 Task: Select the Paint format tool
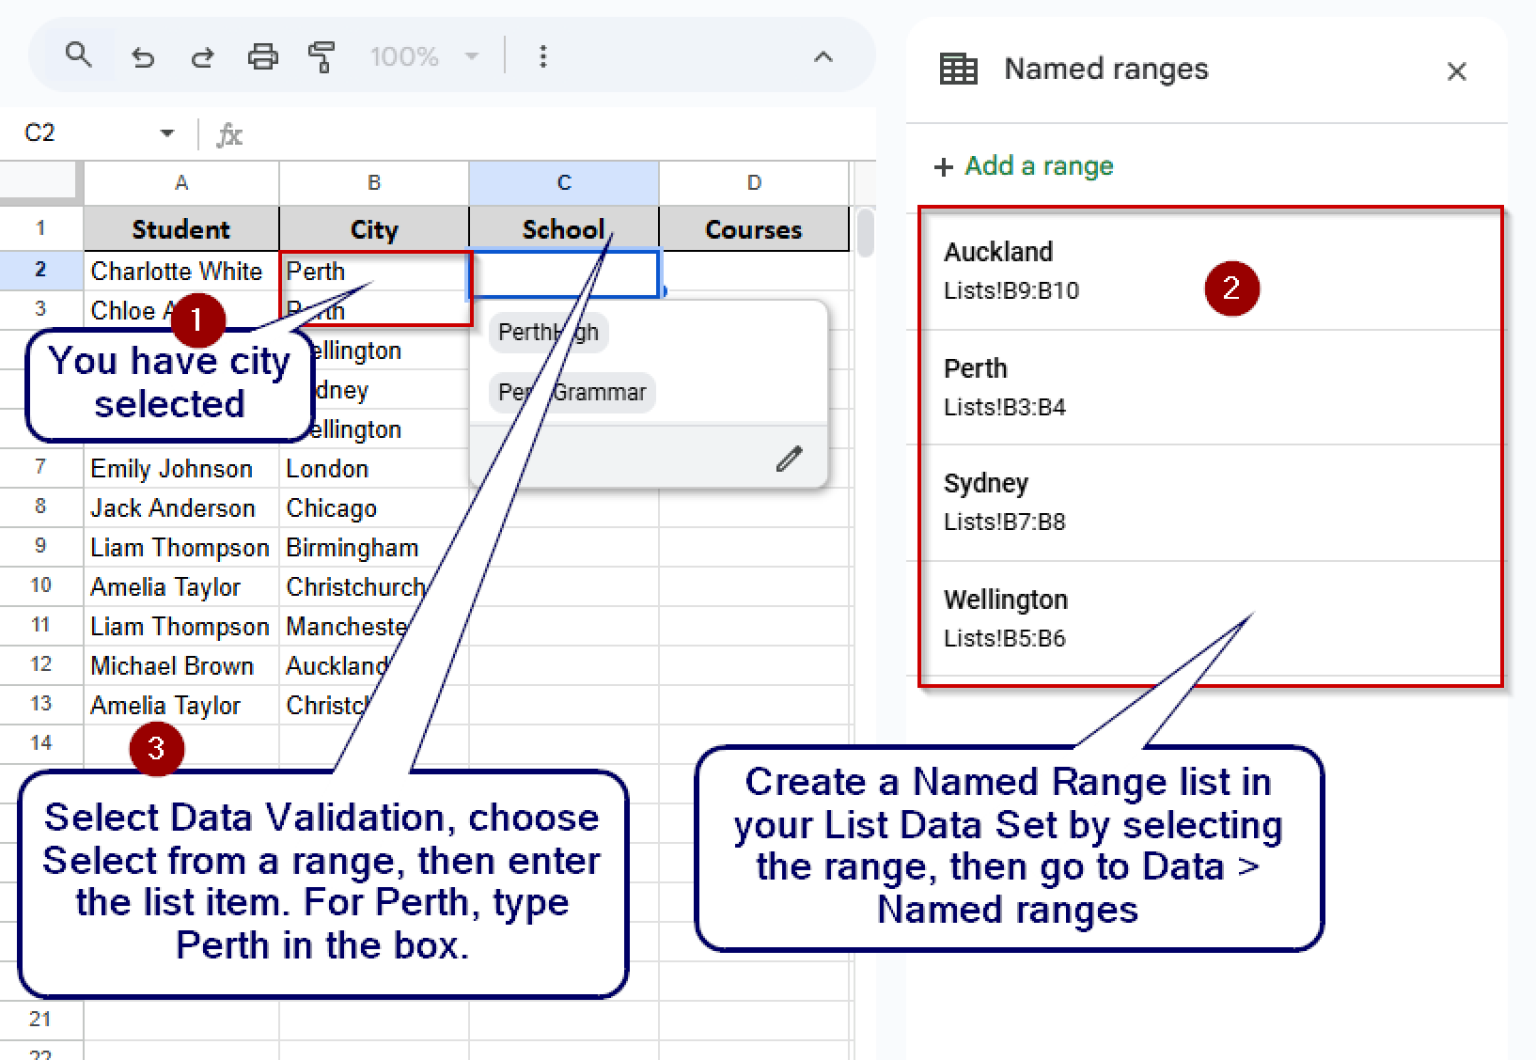[322, 57]
